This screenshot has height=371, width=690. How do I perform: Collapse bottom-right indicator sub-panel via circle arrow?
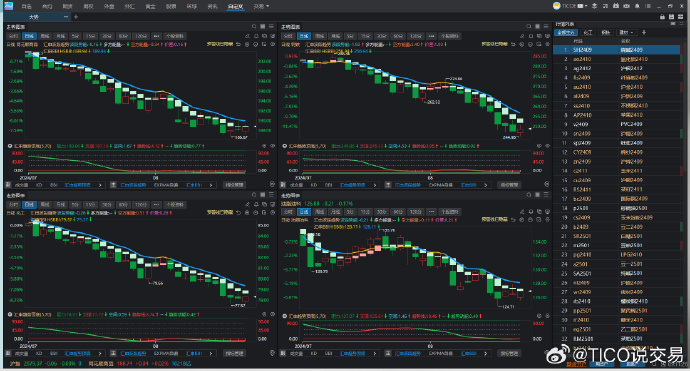pos(285,316)
